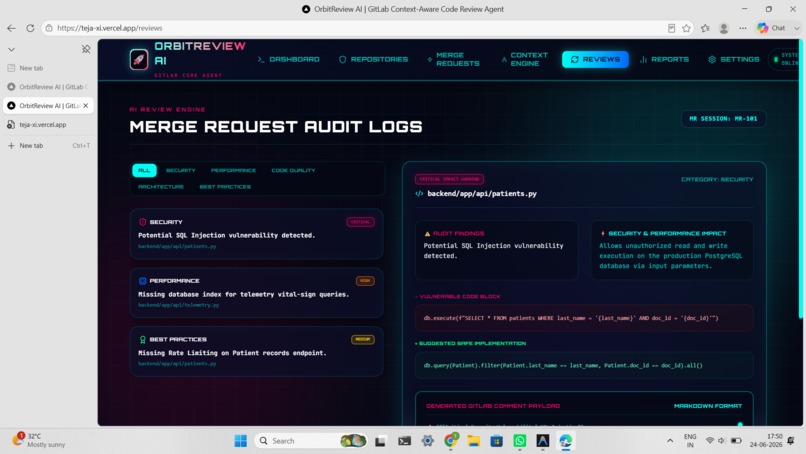Switch to the teja-xi.vercel.app tab
Image resolution: width=806 pixels, height=454 pixels.
pos(48,124)
